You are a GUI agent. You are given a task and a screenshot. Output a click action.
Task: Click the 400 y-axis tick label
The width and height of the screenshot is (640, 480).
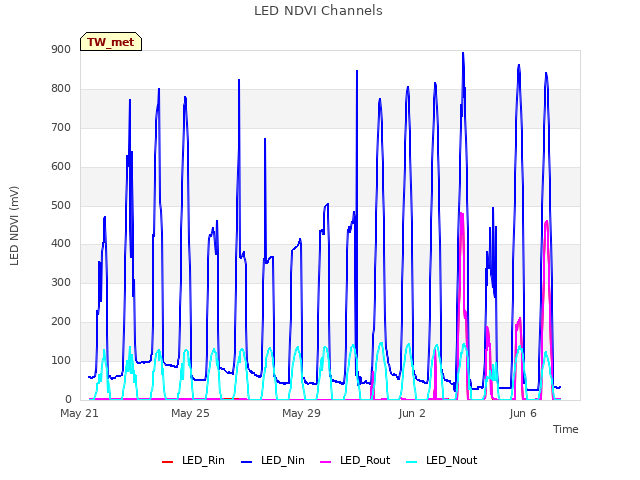pos(61,244)
